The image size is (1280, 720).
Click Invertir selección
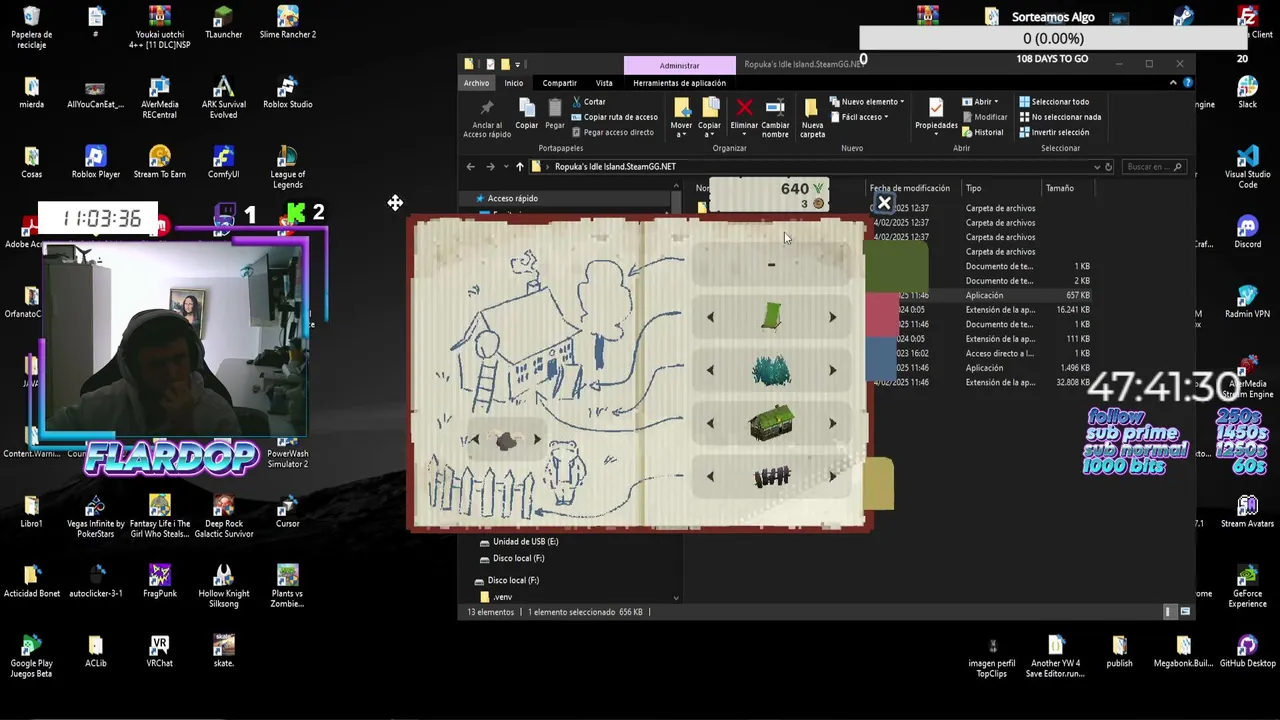tap(1054, 132)
